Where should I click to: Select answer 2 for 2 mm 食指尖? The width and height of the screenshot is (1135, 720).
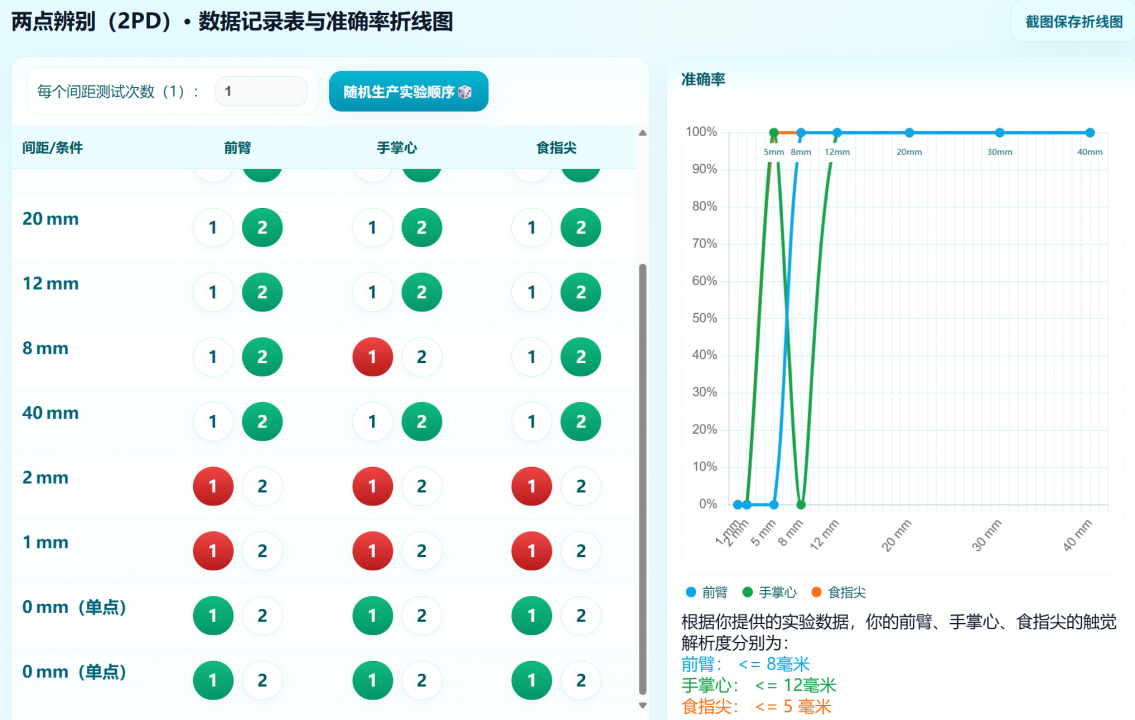point(580,487)
